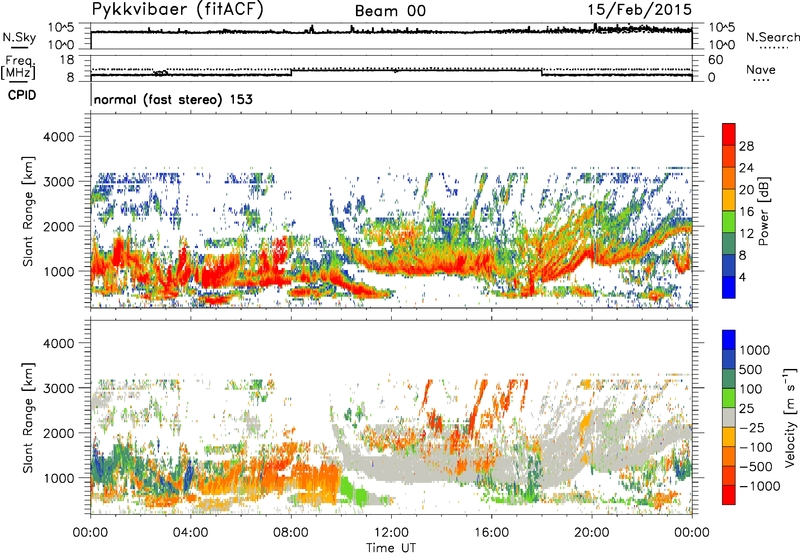Click the N.Search legend label
Screen dimensions: 800x554
[x=773, y=37]
